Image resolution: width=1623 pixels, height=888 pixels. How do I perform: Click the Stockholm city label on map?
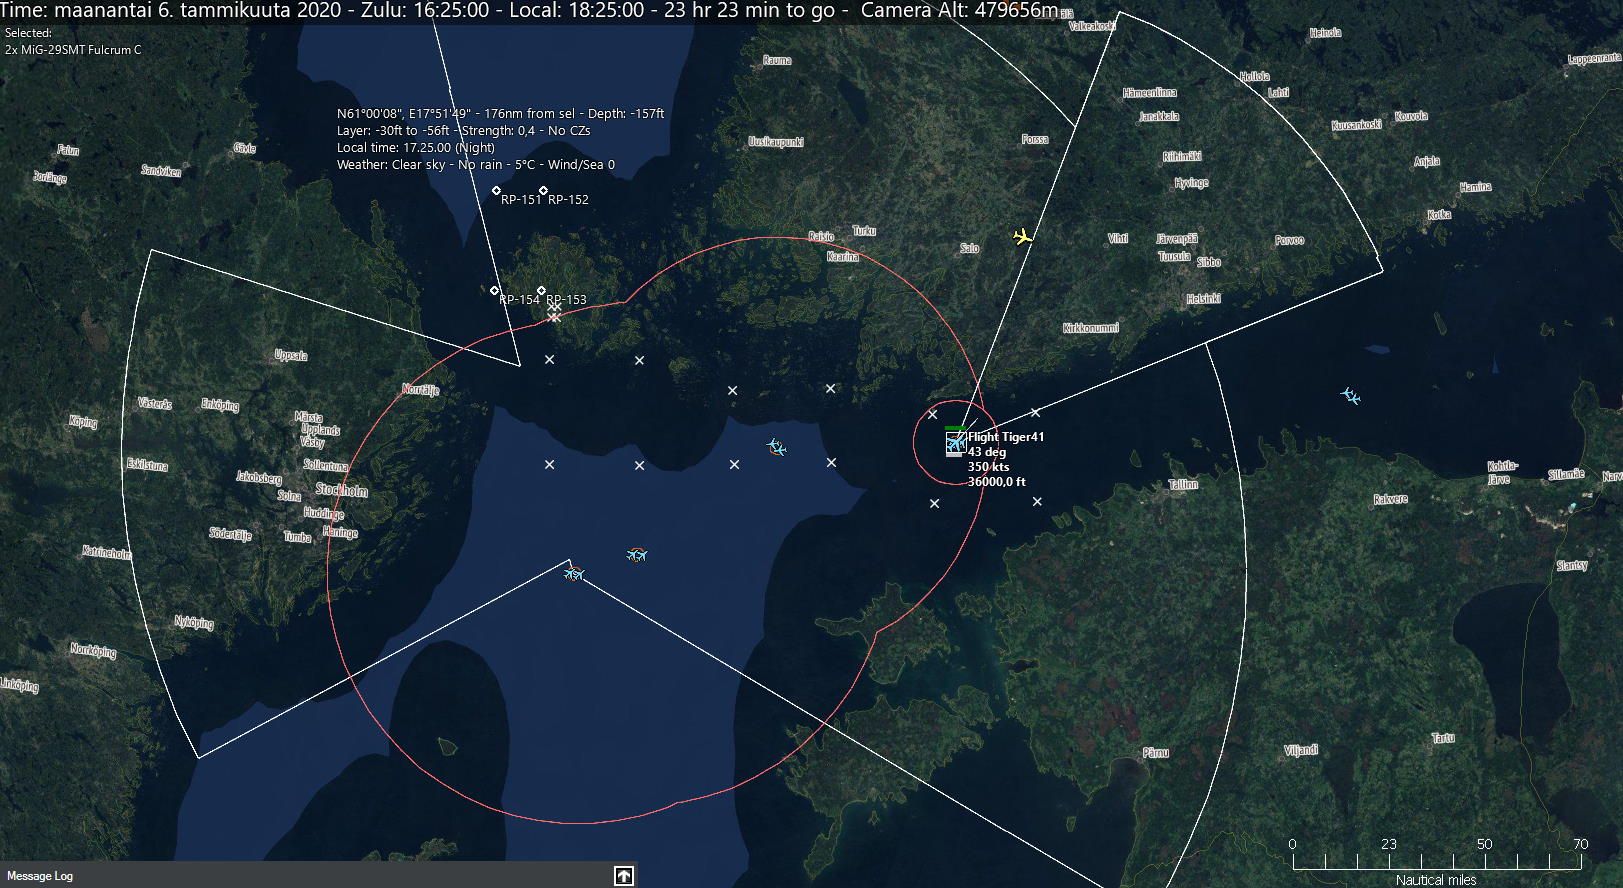tap(341, 490)
